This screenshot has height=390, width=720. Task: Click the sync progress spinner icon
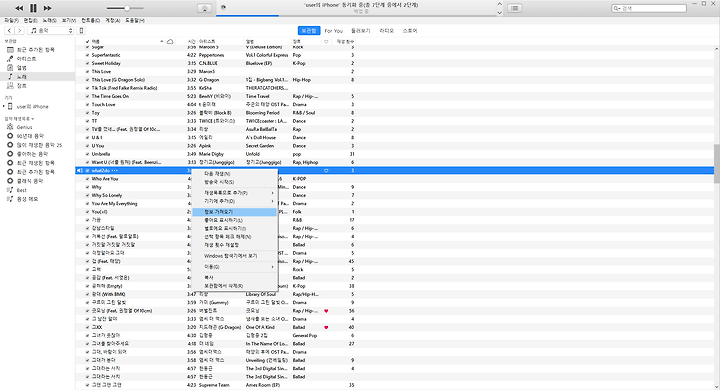coord(223,7)
